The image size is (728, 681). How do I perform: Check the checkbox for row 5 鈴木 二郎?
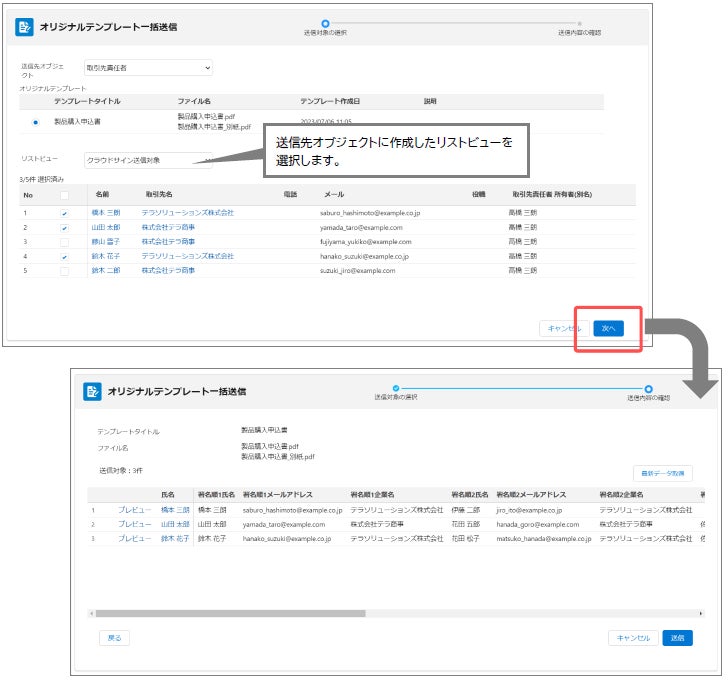point(65,271)
